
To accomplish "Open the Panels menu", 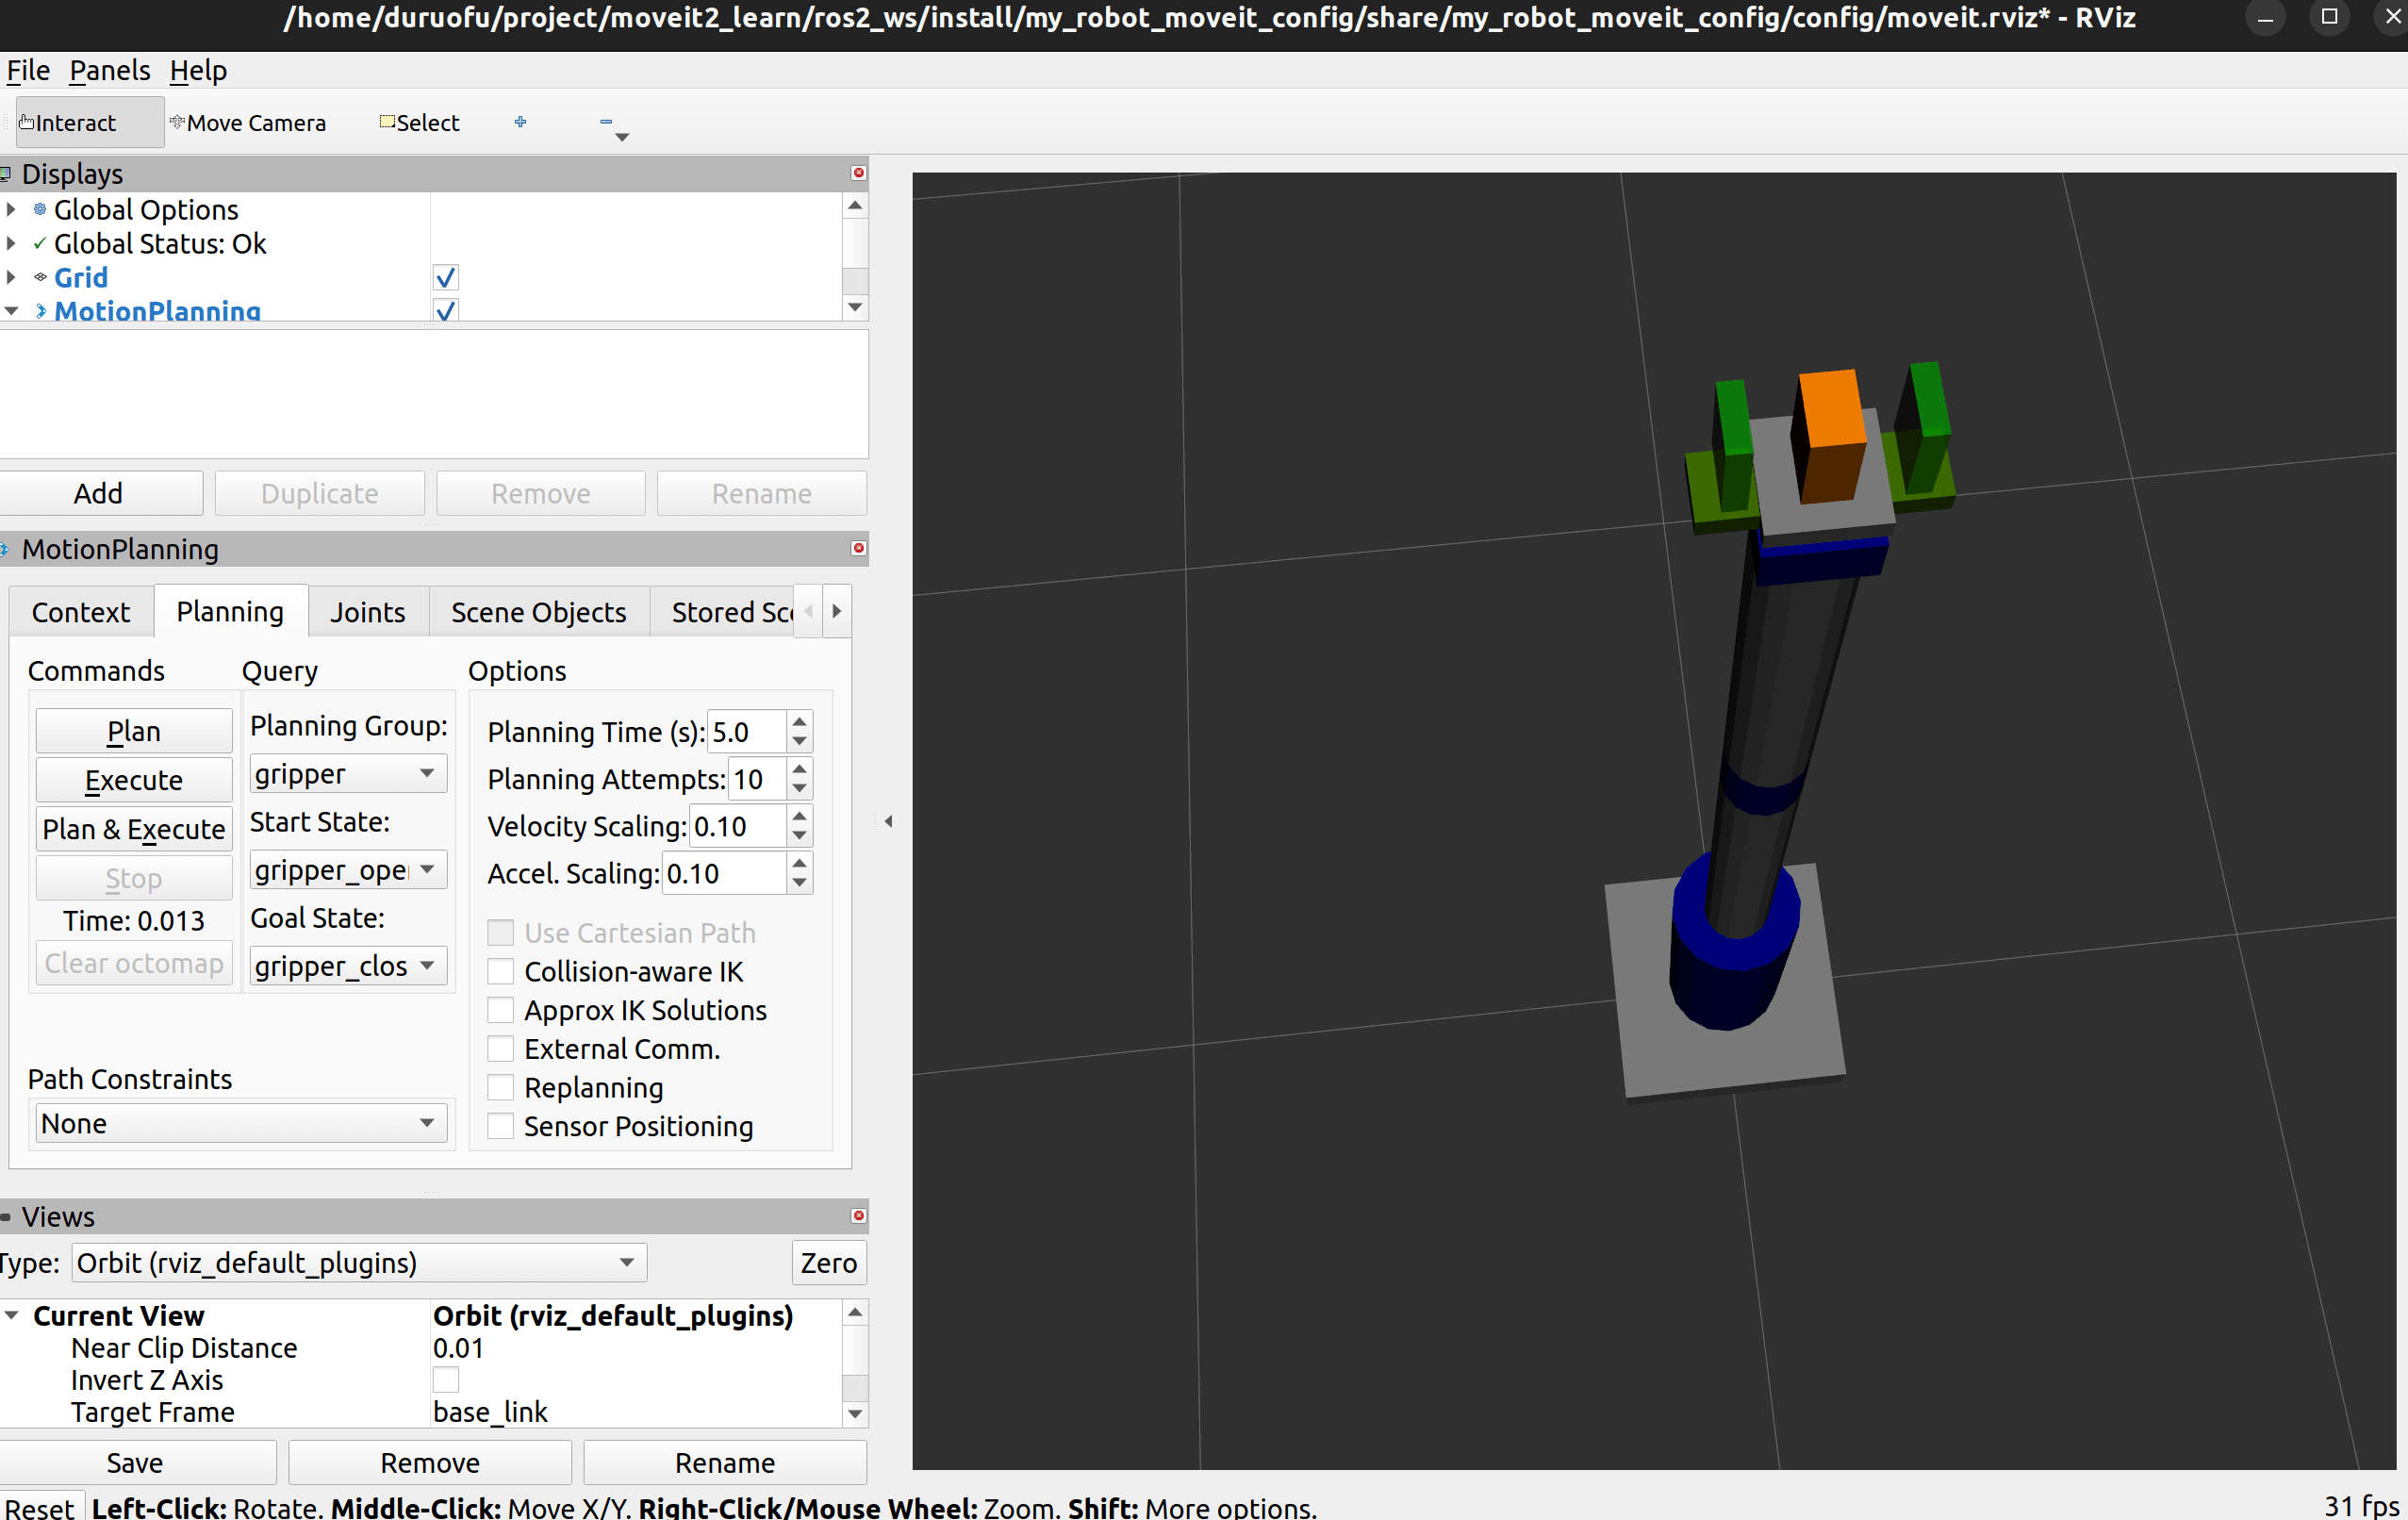I will 109,70.
